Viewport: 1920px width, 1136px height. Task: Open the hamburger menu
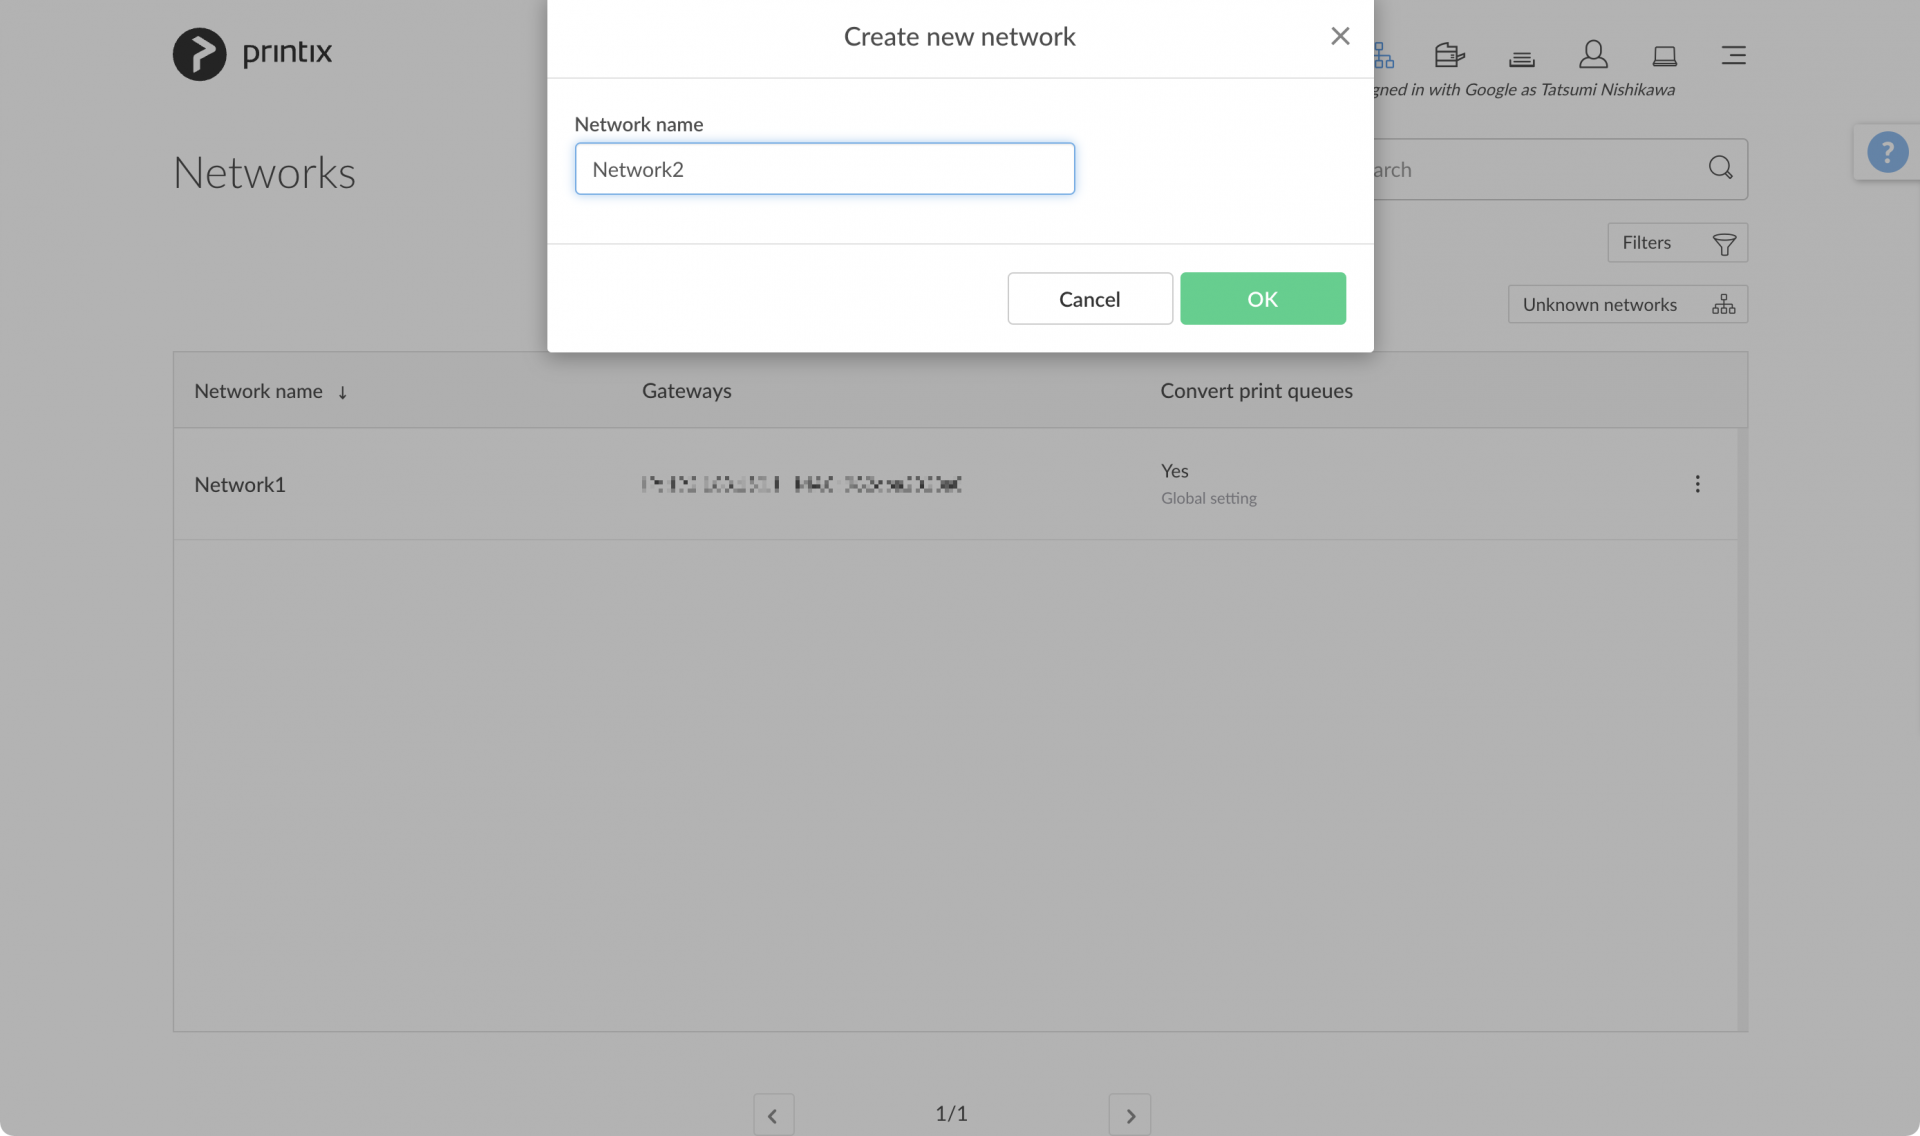tap(1733, 55)
